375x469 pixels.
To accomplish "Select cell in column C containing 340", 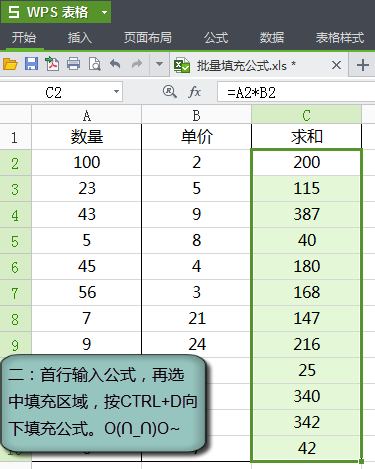I will [306, 397].
